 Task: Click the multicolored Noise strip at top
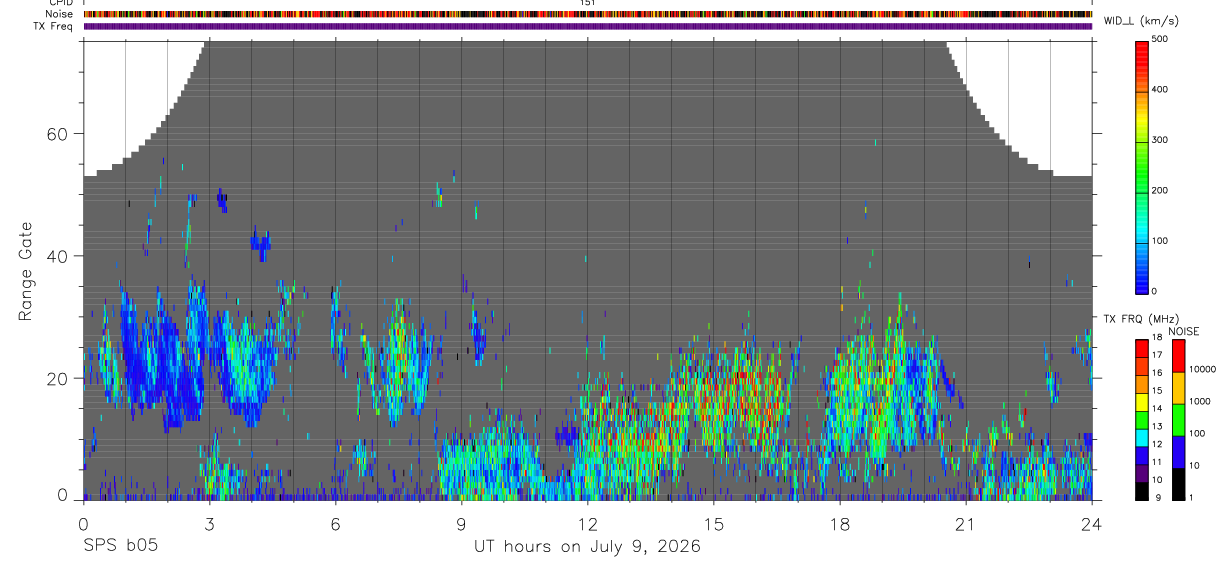[588, 14]
